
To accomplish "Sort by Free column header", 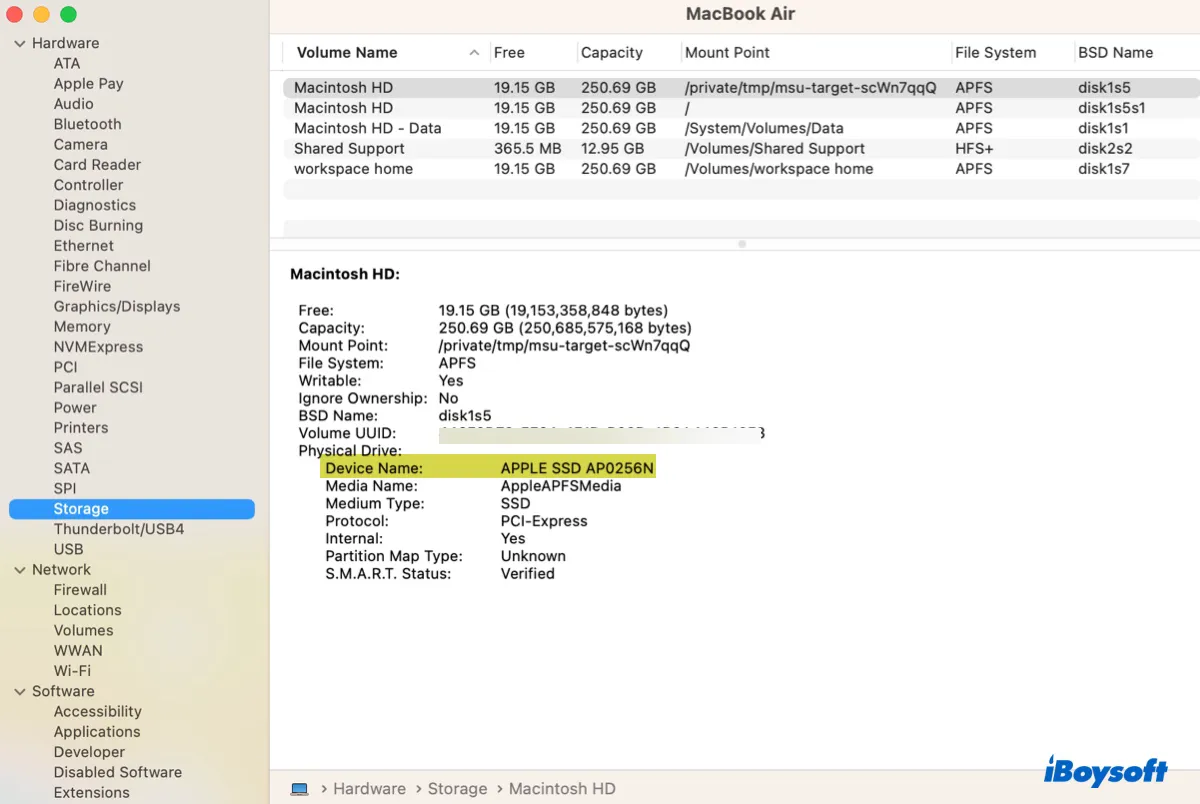I will click(x=509, y=53).
